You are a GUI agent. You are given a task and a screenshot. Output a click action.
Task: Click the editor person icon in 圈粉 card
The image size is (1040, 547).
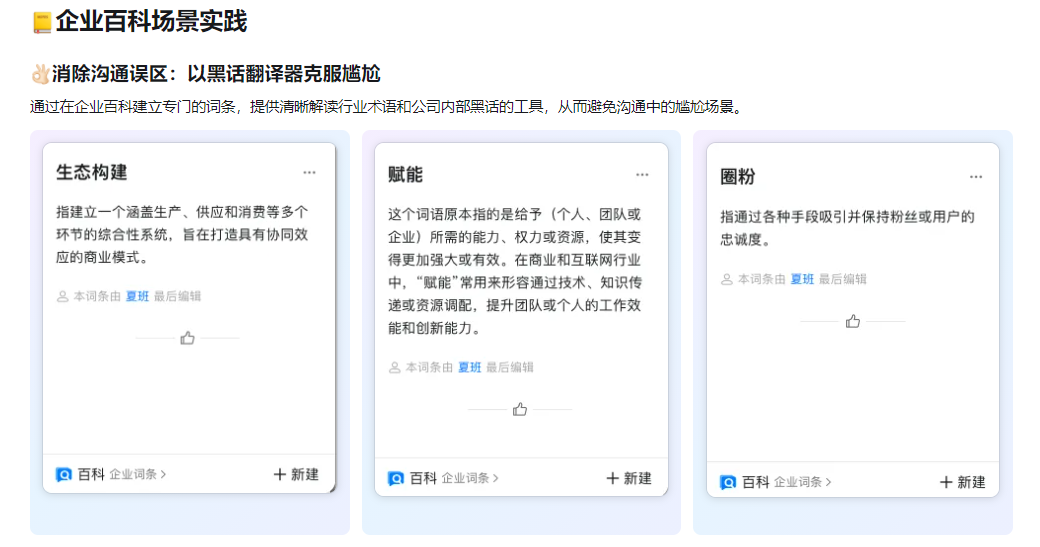727,280
